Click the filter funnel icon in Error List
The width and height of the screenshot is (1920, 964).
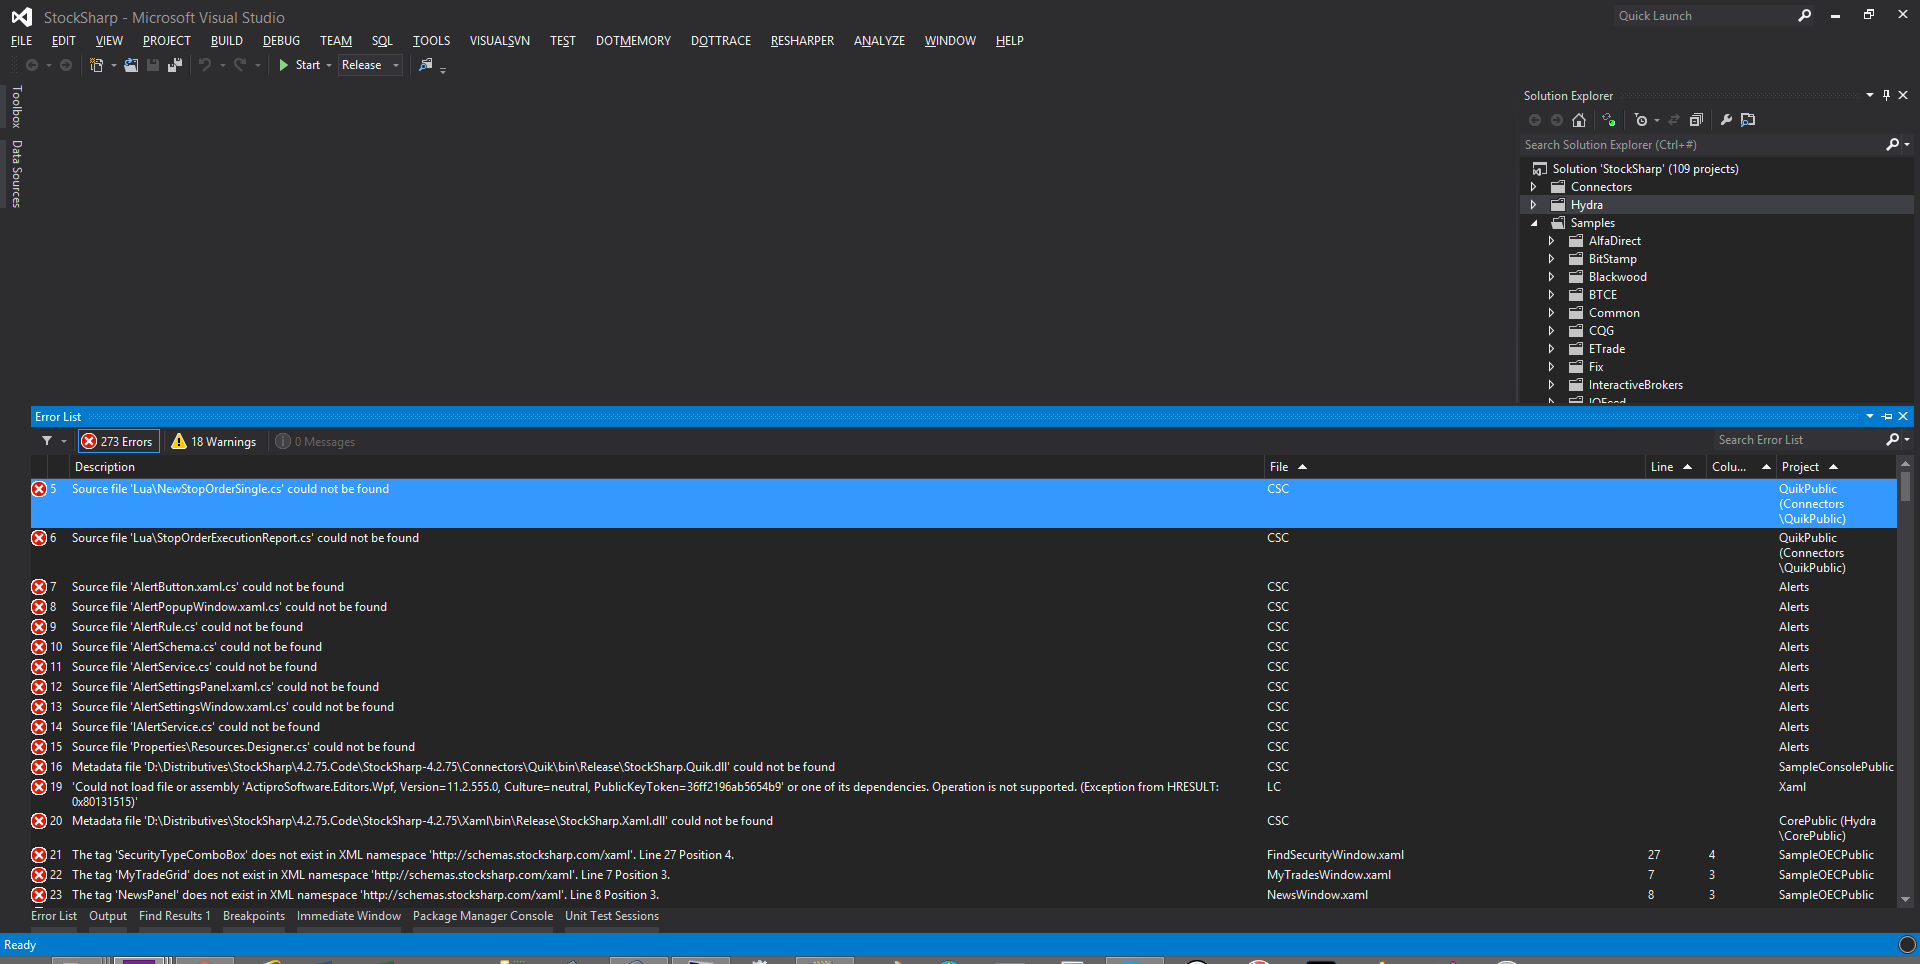tap(47, 441)
